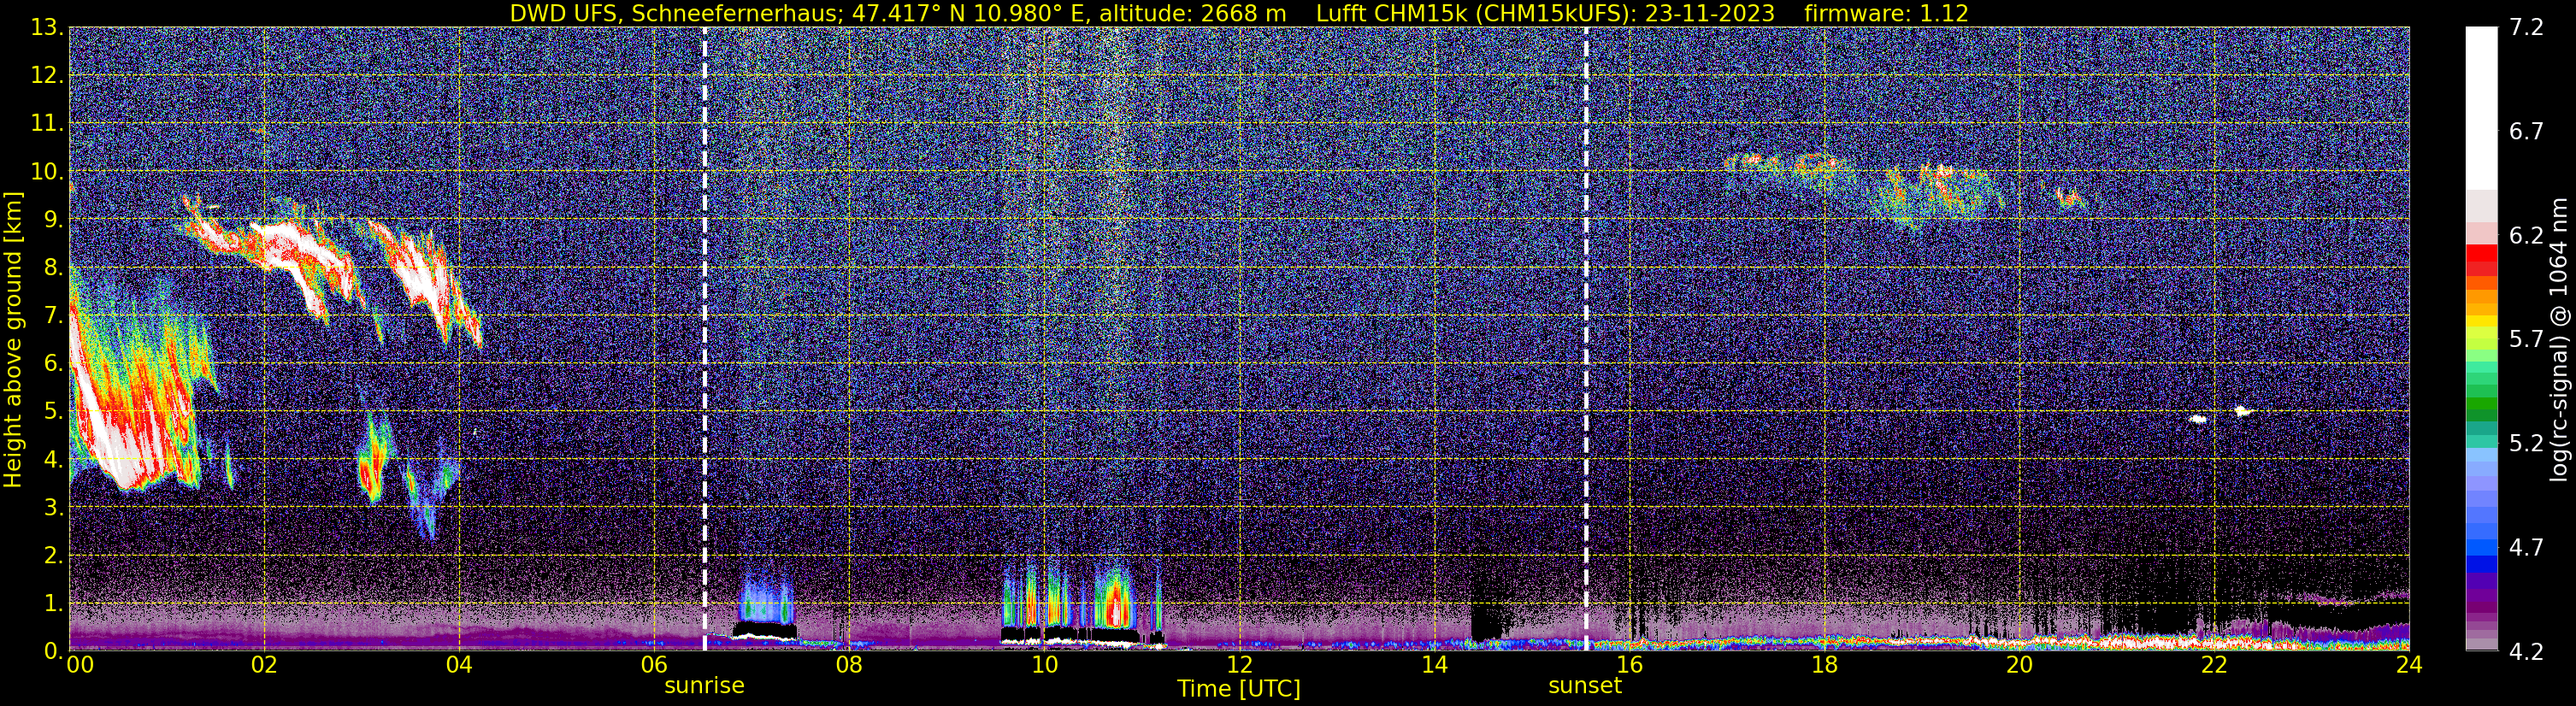
Task: Click the "13." height-axis tick label
Action: pyautogui.click(x=47, y=28)
